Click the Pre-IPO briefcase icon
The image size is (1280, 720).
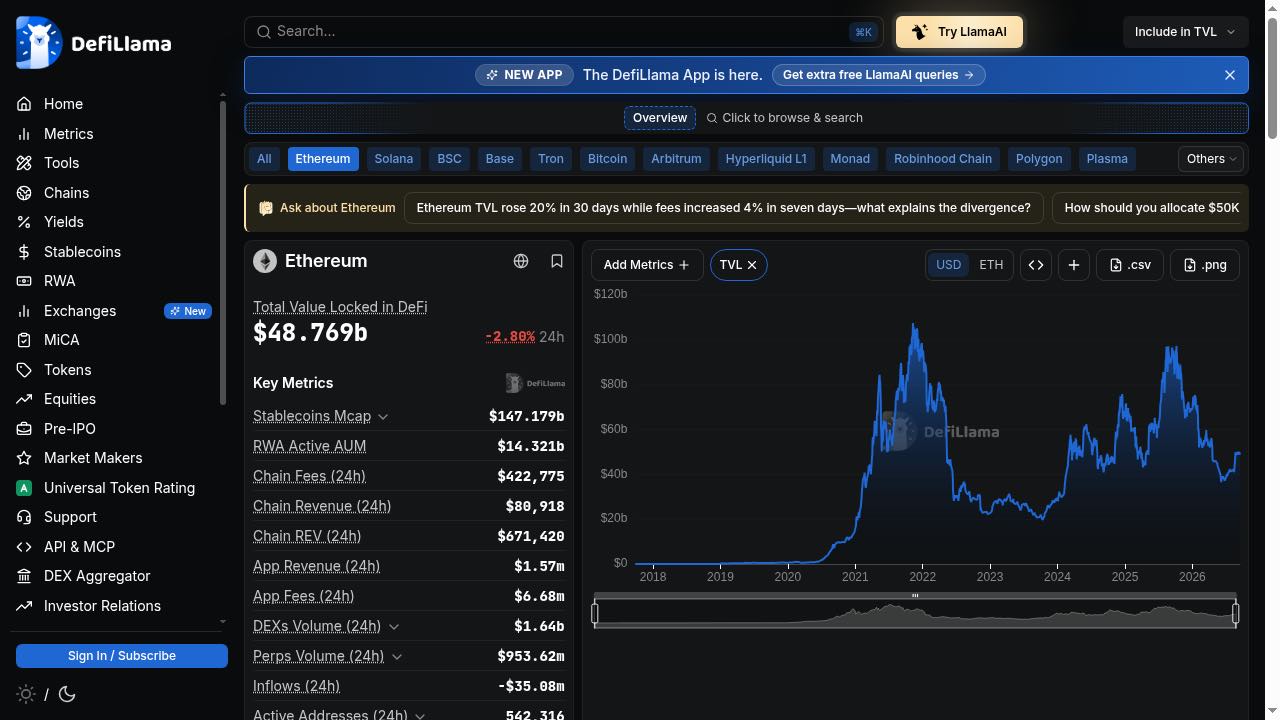pyautogui.click(x=24, y=429)
